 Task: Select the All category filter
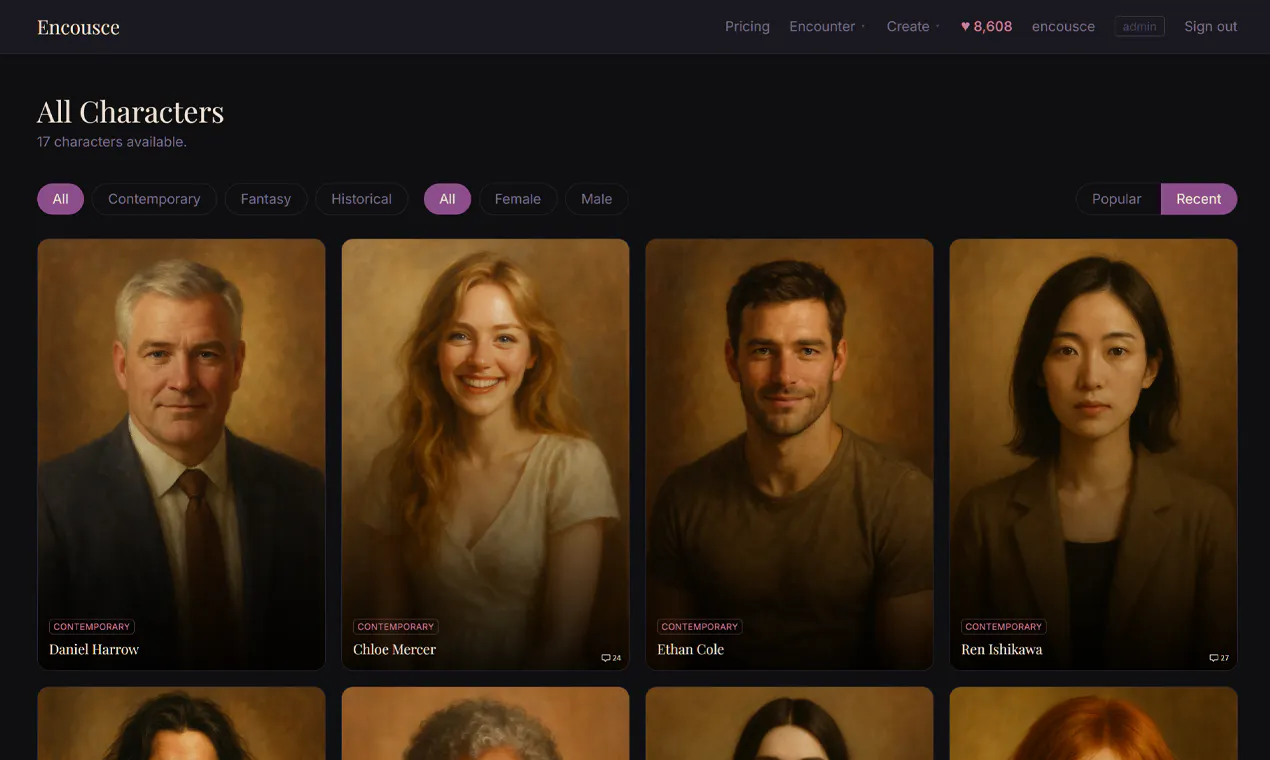click(x=60, y=199)
